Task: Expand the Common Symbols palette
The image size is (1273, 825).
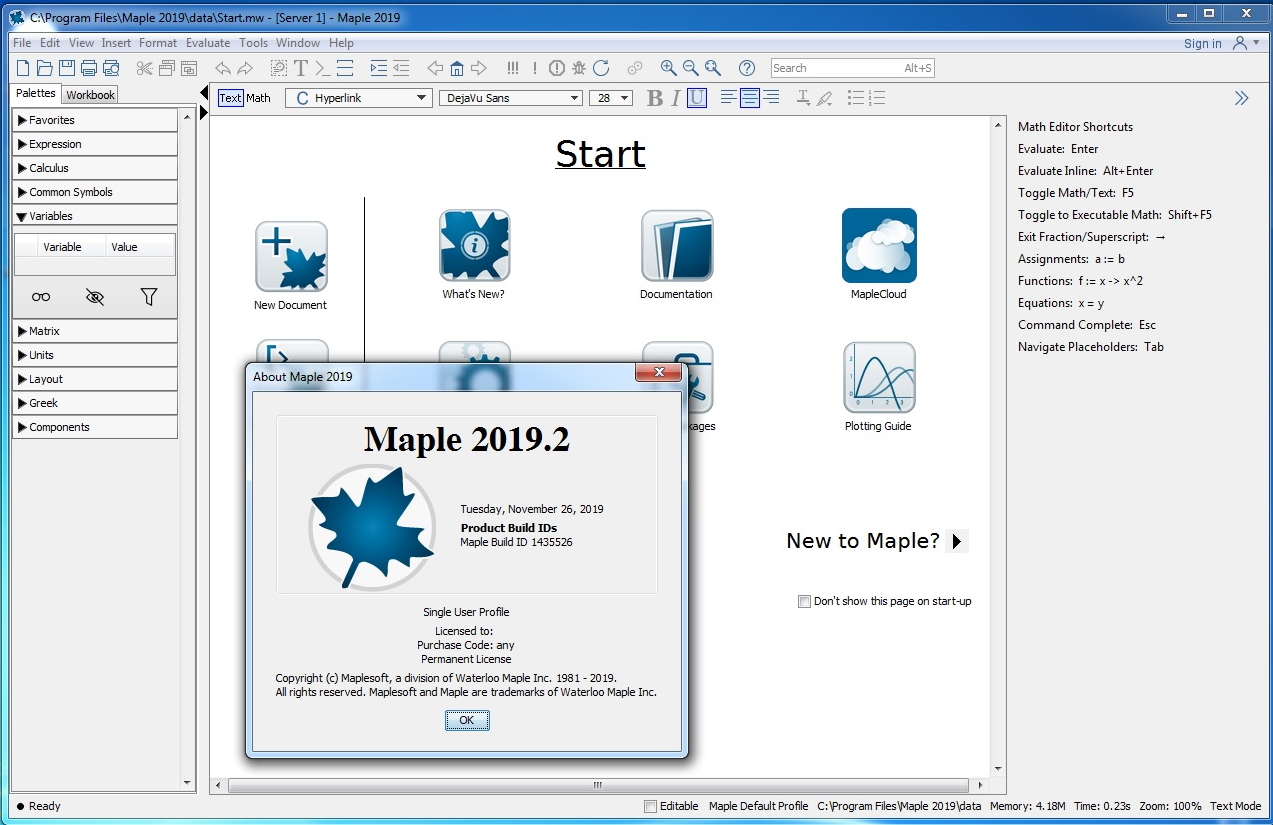Action: [95, 192]
